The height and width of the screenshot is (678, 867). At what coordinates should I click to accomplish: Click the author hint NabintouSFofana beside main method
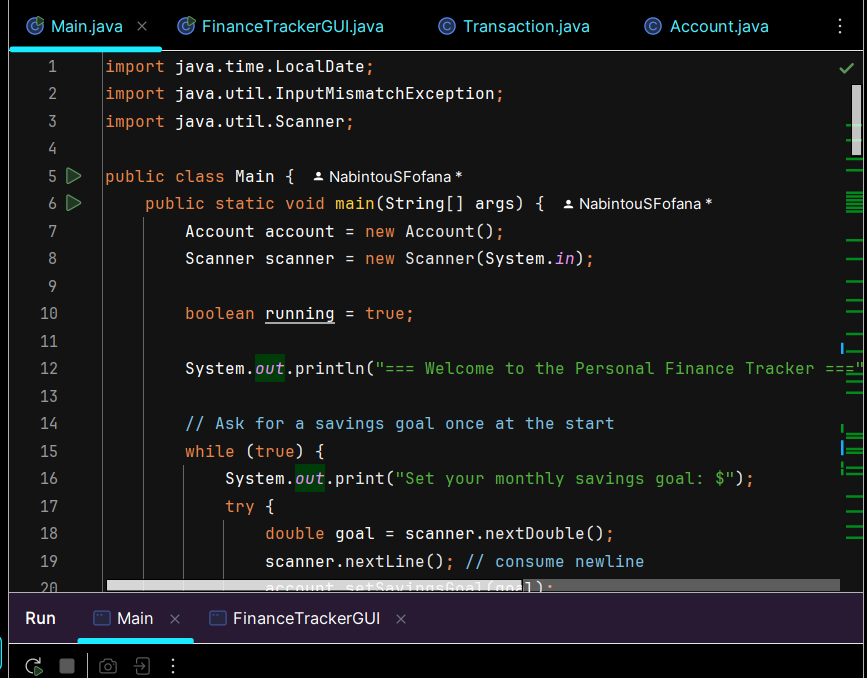coord(638,204)
